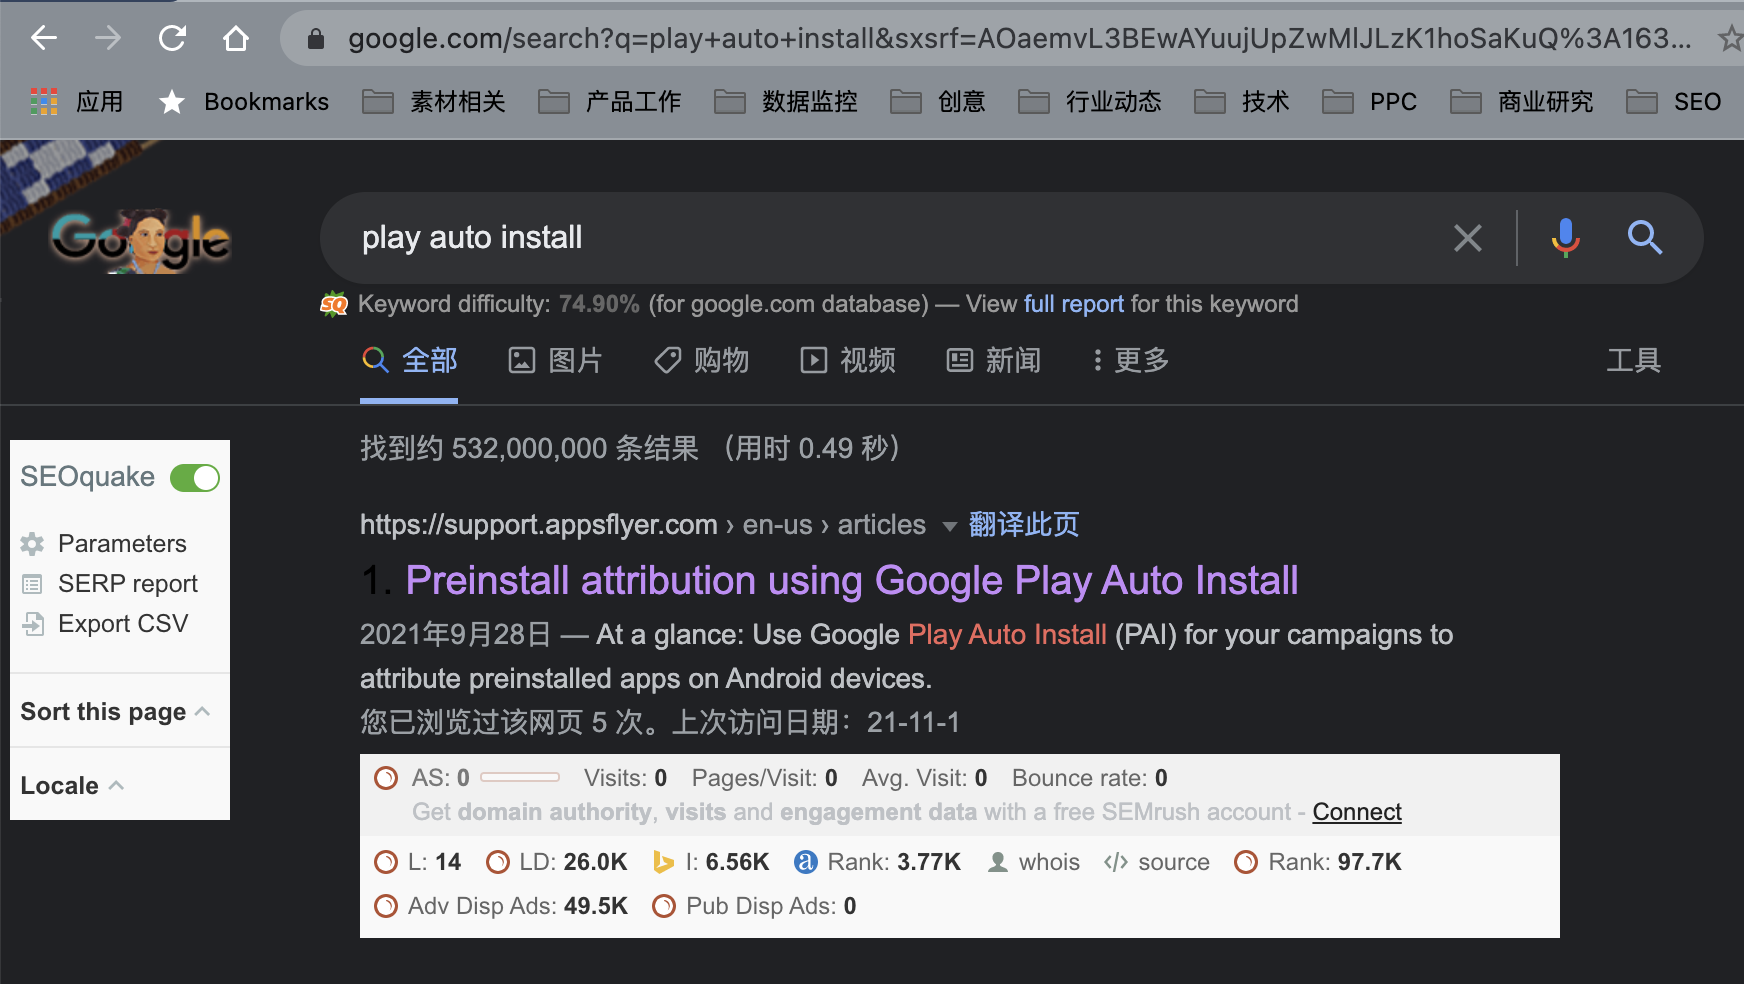Click the SEMrush Rank: 97.7K parameter

pos(1318,862)
